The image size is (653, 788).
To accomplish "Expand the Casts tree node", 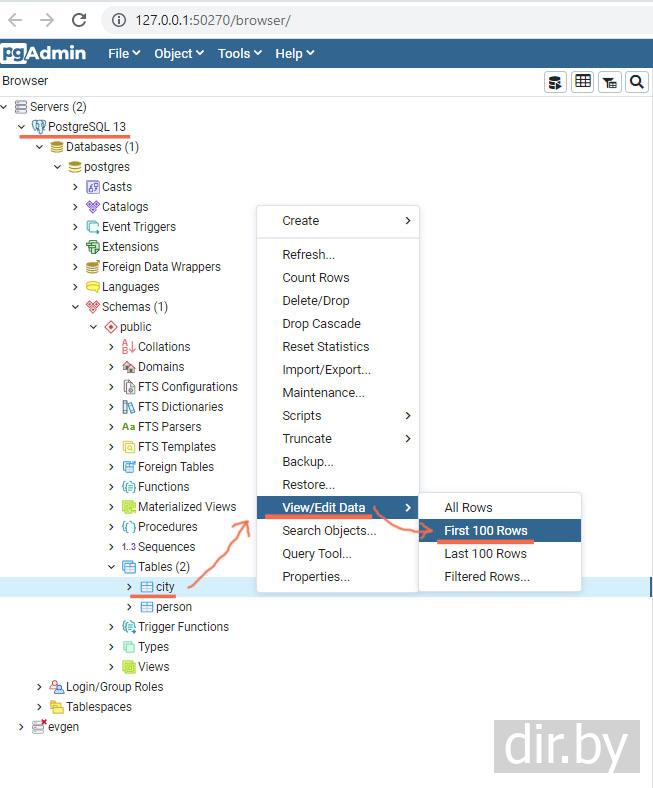I will coord(75,187).
